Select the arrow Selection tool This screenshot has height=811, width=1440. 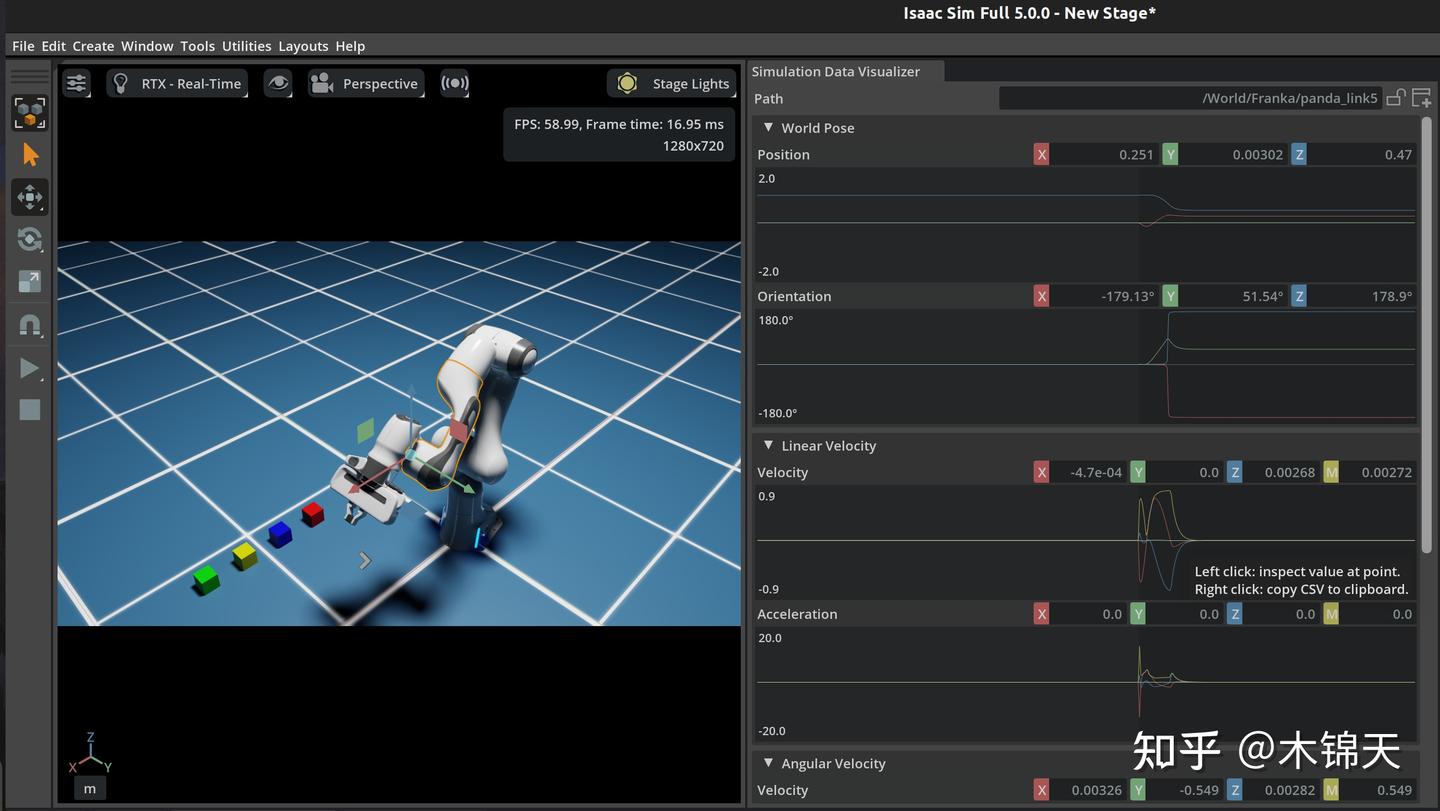click(29, 154)
